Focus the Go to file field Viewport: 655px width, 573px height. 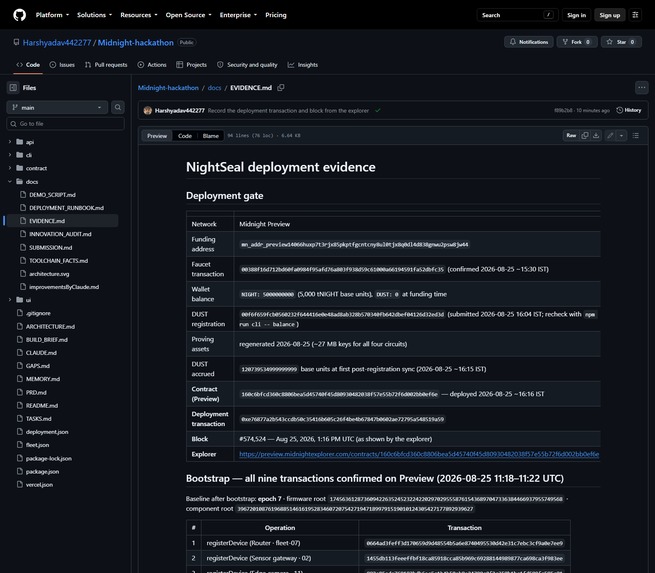tap(66, 124)
